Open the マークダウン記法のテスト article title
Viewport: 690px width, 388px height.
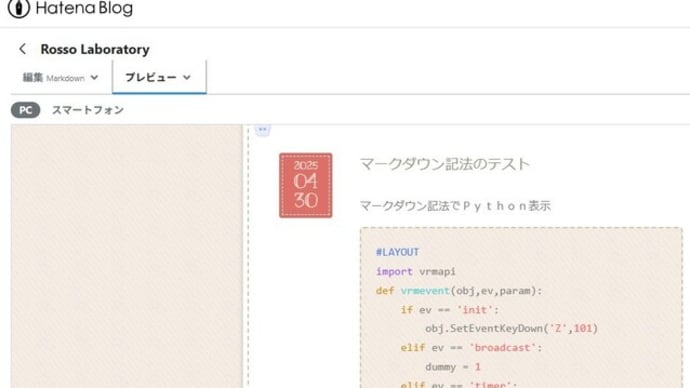pos(445,164)
